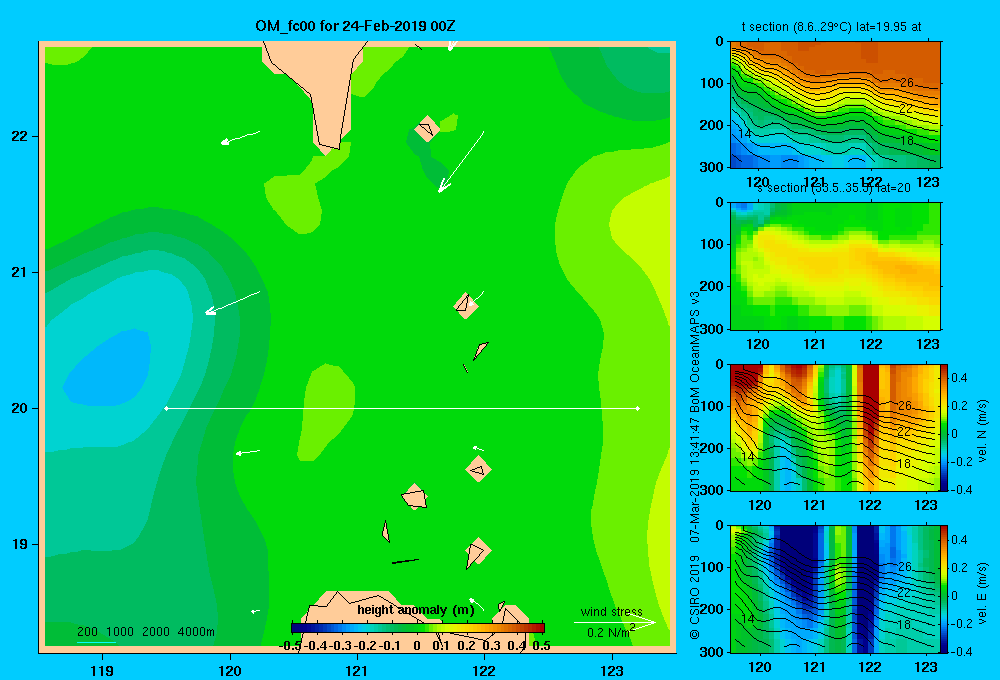1000x680 pixels.
Task: Click longitude label 119 on the main map
Action: 102,670
